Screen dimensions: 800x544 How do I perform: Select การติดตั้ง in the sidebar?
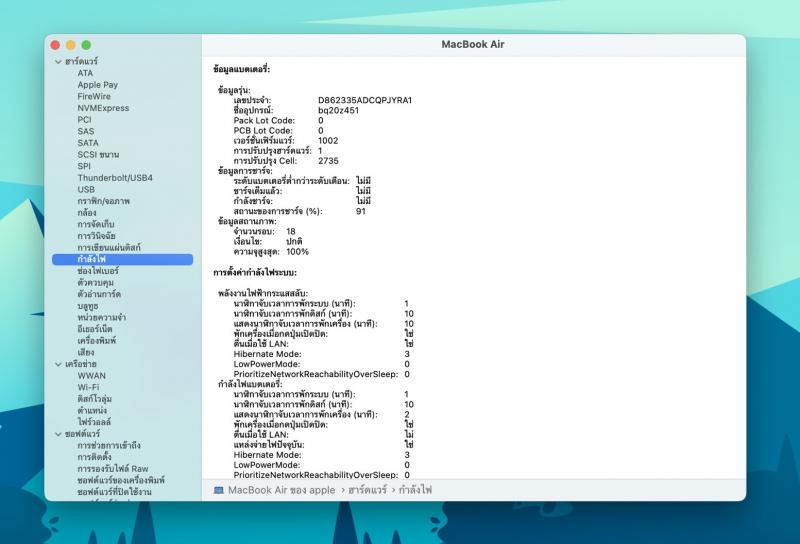point(94,457)
